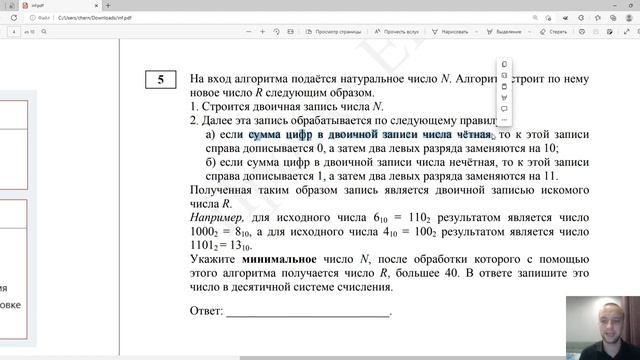Screen dimensions: 640x360
Task: Activate the Draw tool (Нарисовать)
Action: pos(450,31)
